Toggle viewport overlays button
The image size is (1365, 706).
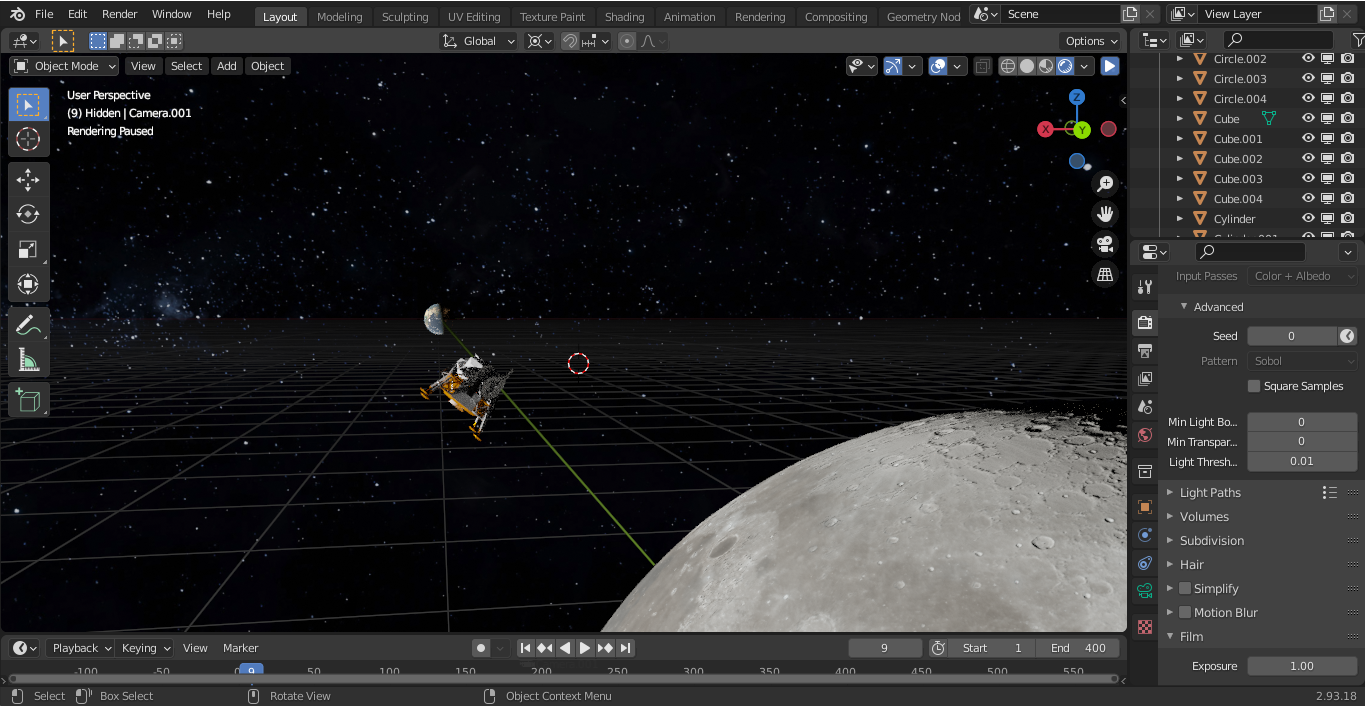pyautogui.click(x=938, y=66)
